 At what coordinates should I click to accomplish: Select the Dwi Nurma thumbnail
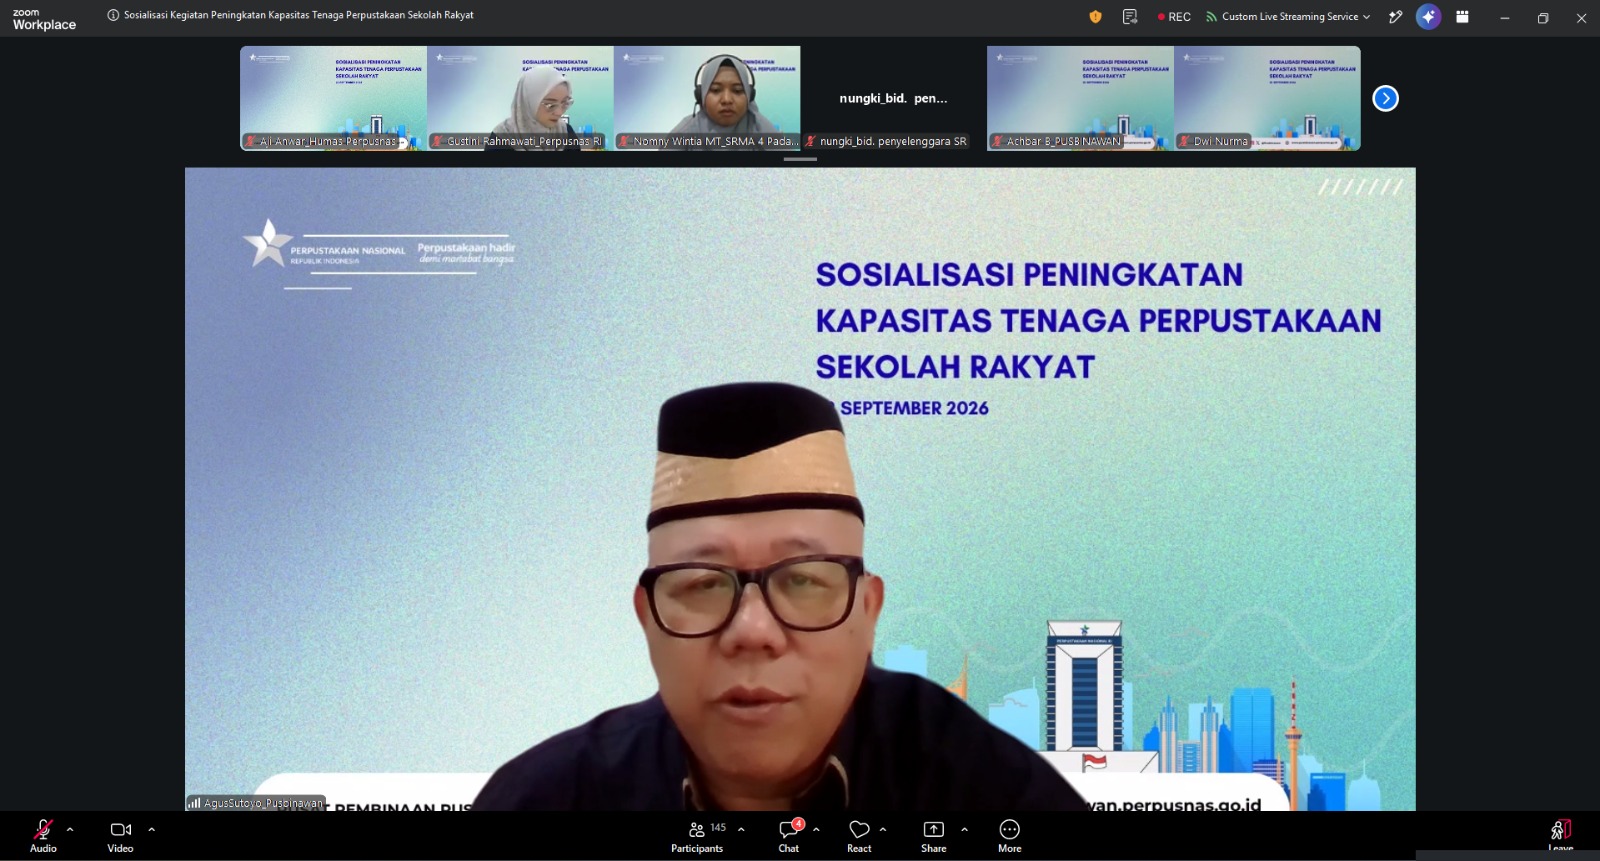coord(1268,98)
